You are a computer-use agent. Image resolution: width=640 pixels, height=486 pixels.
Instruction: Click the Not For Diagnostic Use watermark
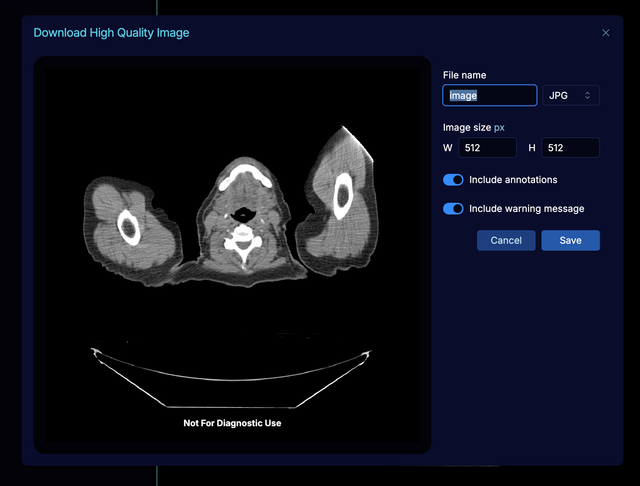click(x=232, y=423)
